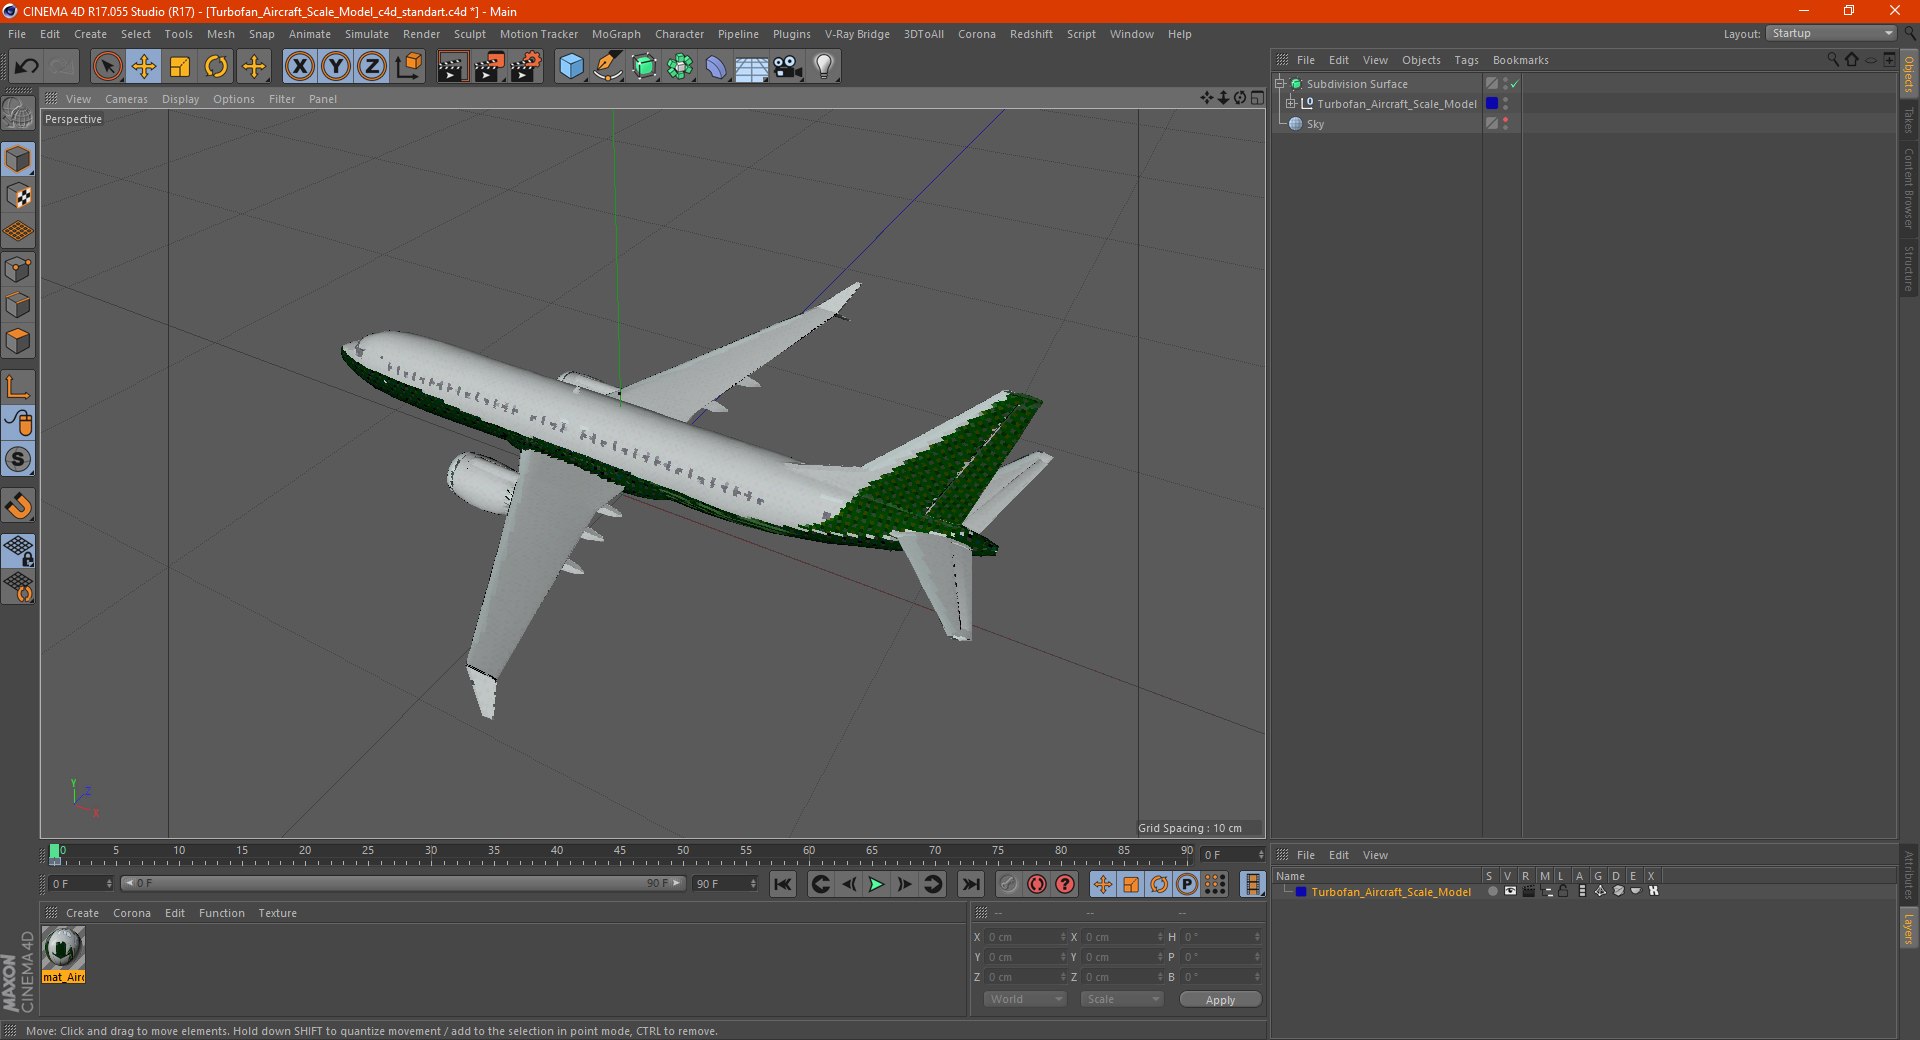This screenshot has height=1040, width=1920.
Task: Expand the Turbofan_Aircraft_Scale_Model tree node
Action: tap(1290, 103)
